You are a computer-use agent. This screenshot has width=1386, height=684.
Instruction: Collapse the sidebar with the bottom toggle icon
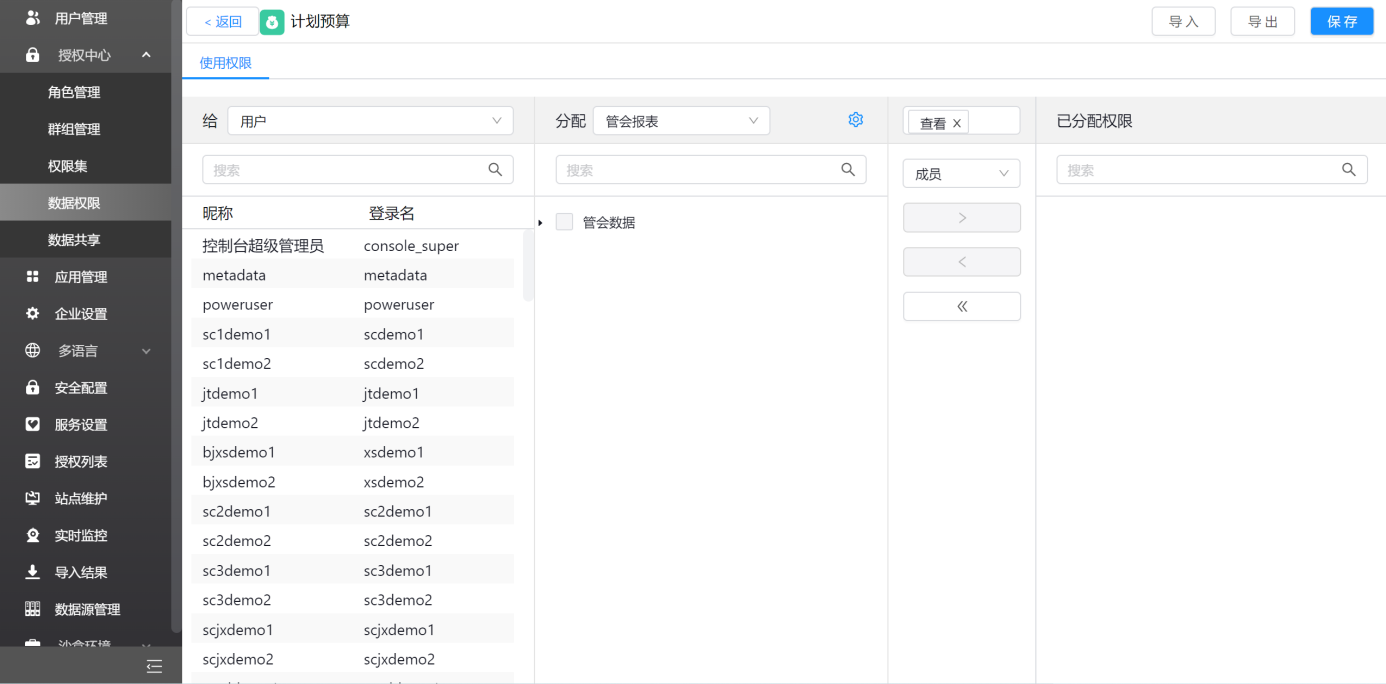click(154, 666)
